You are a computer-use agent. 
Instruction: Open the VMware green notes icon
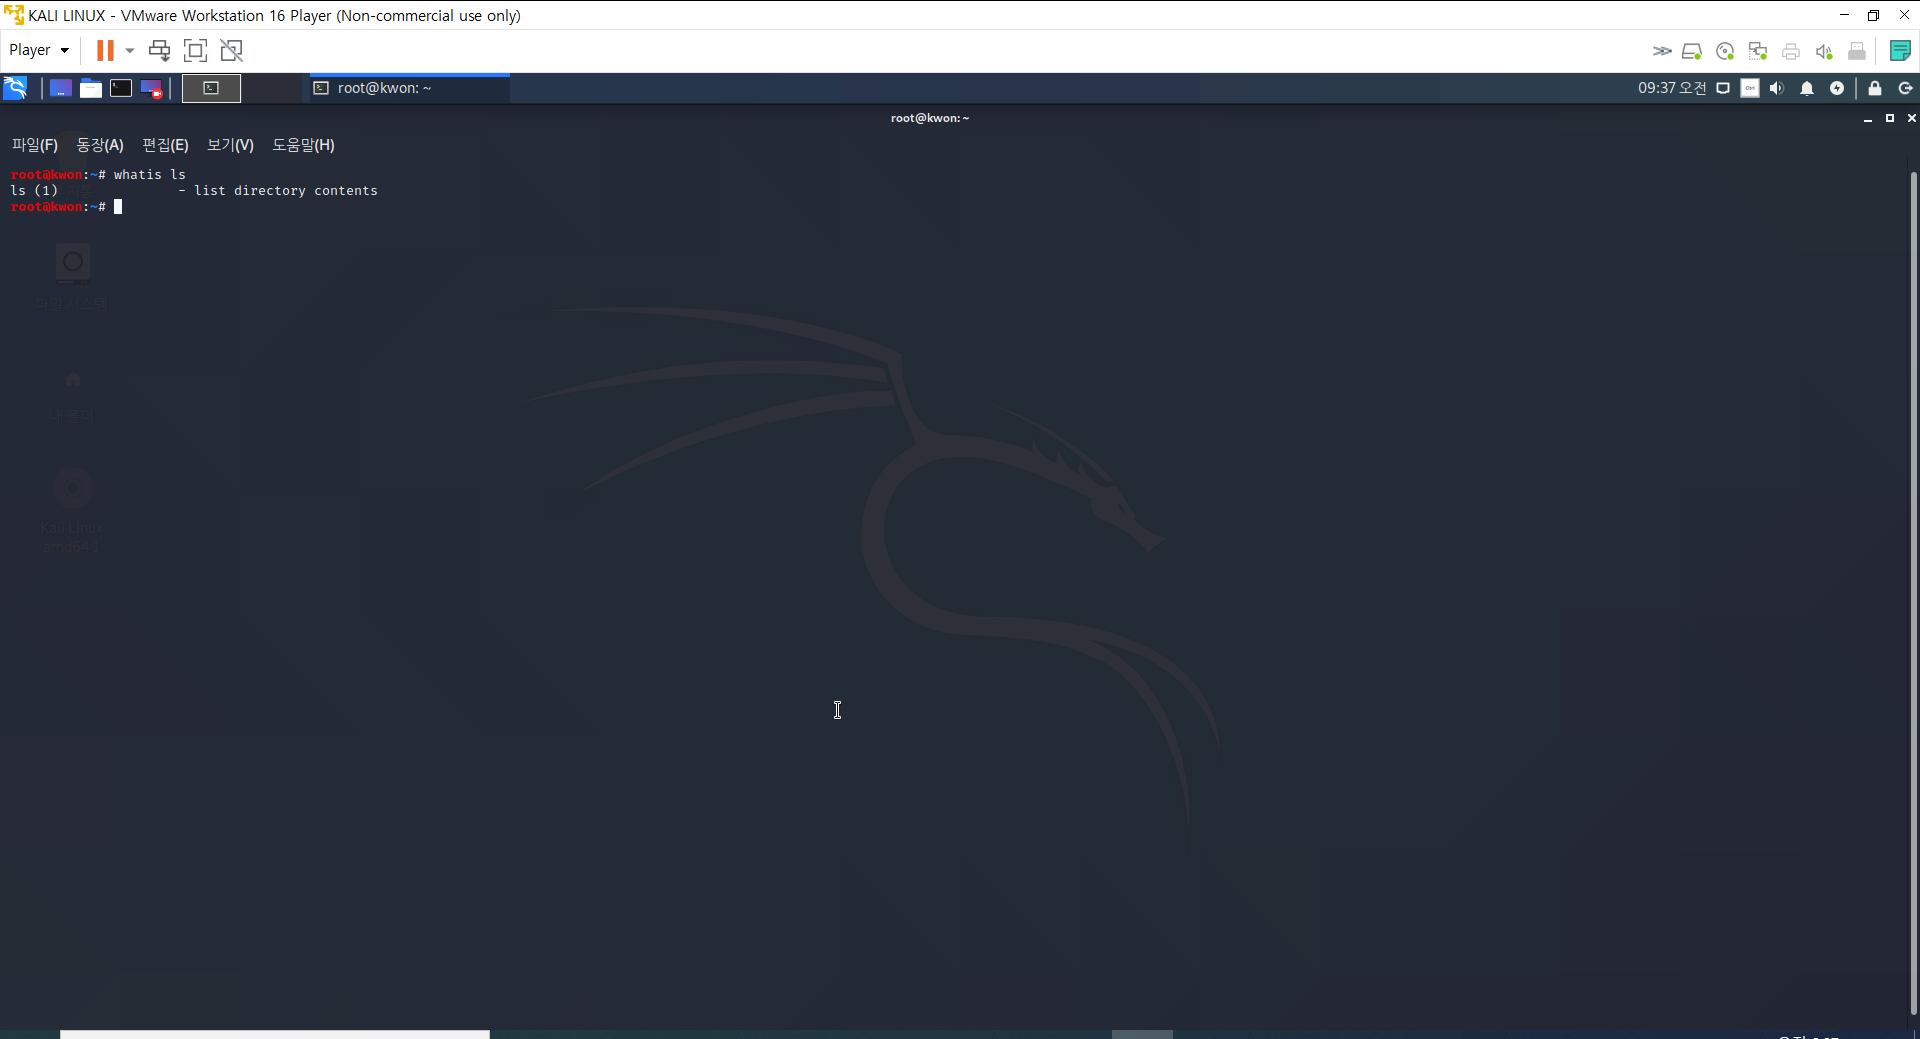coord(1900,51)
